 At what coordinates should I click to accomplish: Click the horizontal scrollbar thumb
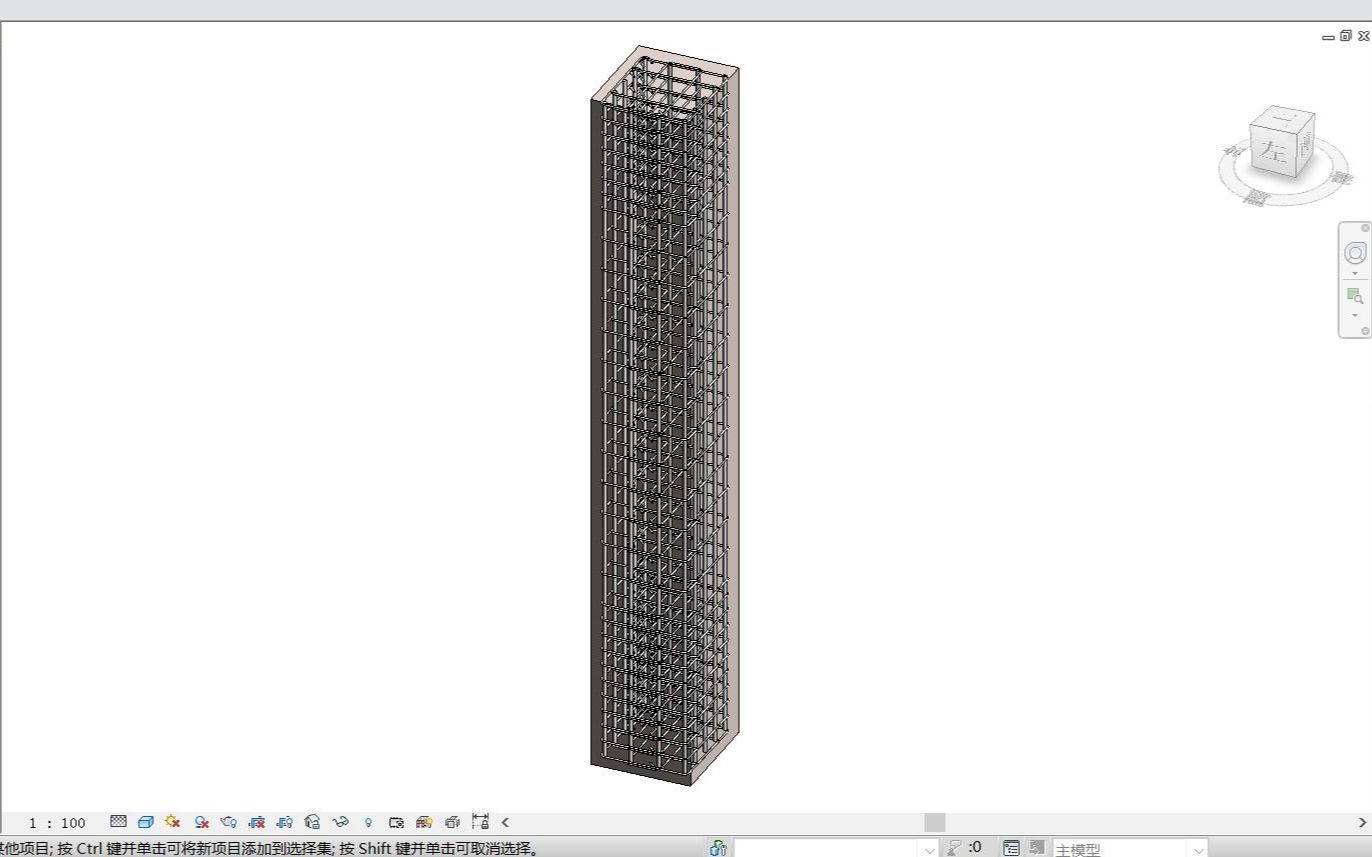[x=934, y=822]
